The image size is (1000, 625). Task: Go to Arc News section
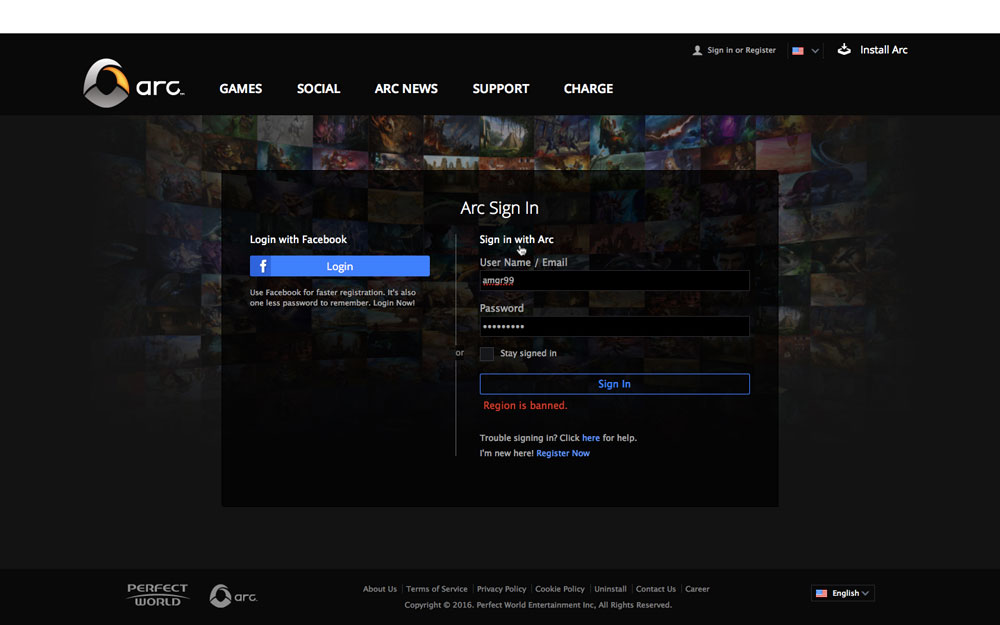click(406, 89)
